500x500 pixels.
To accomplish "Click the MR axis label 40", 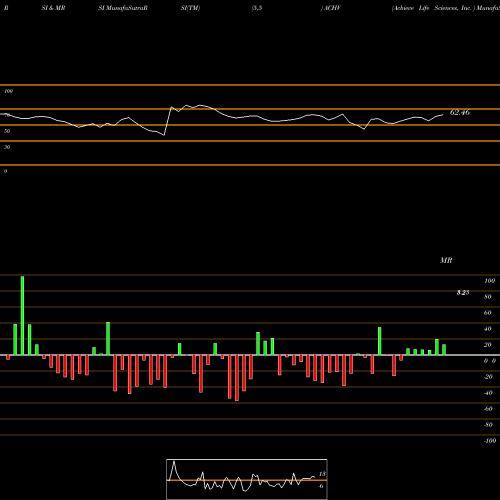I will tap(488, 329).
